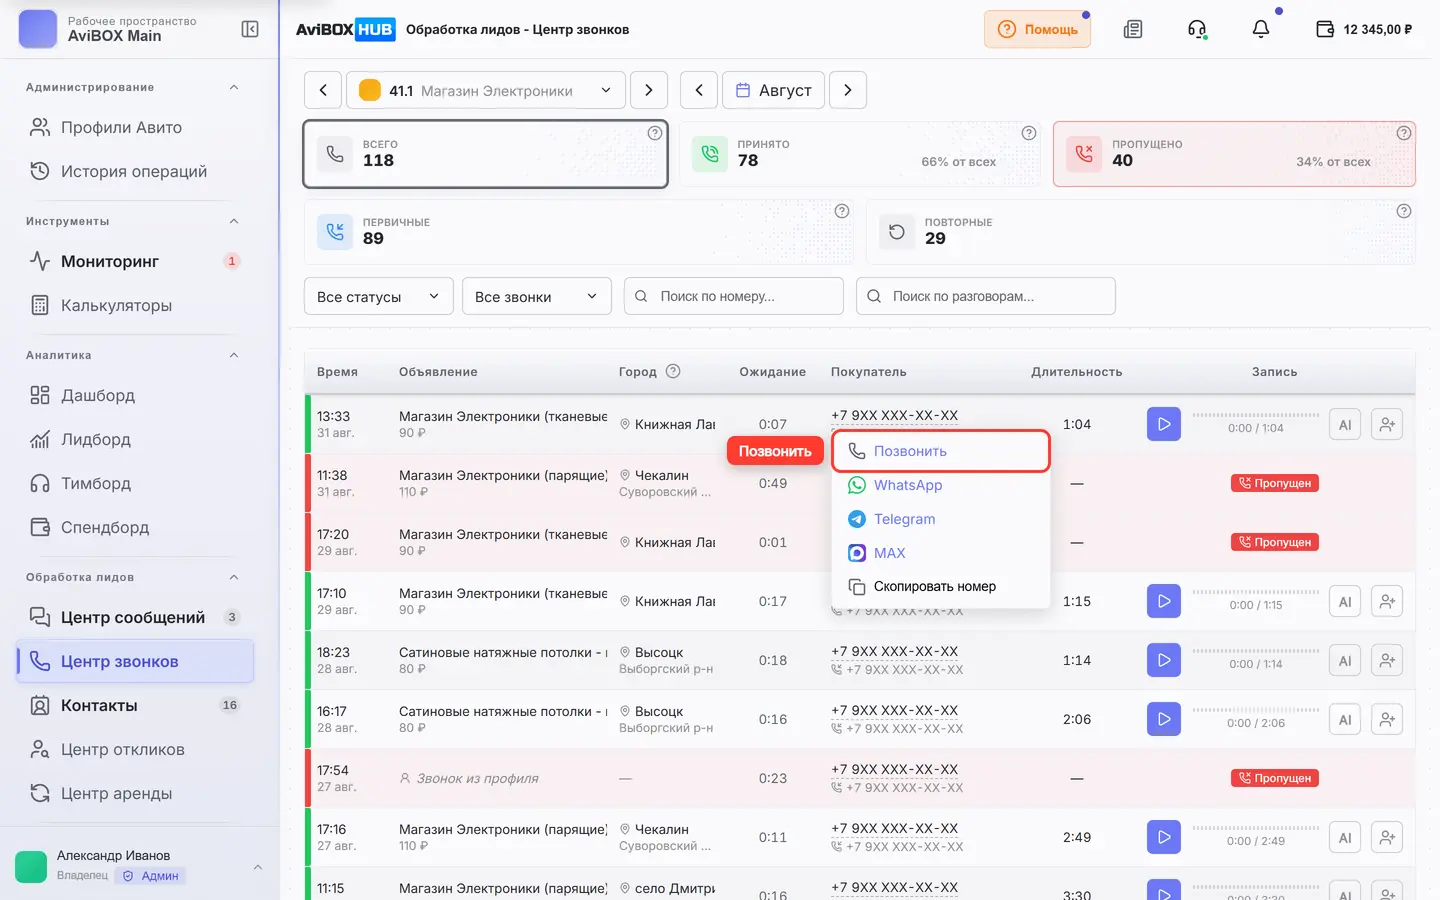1440x900 pixels.
Task: Open headset support icon in header
Action: coord(1197,29)
